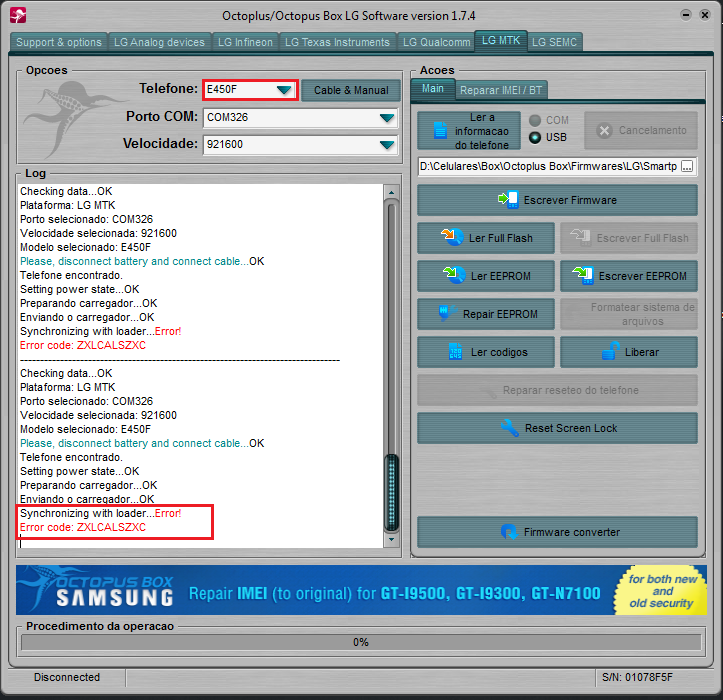
Task: Click the Cancelamento X icon
Action: [604, 131]
